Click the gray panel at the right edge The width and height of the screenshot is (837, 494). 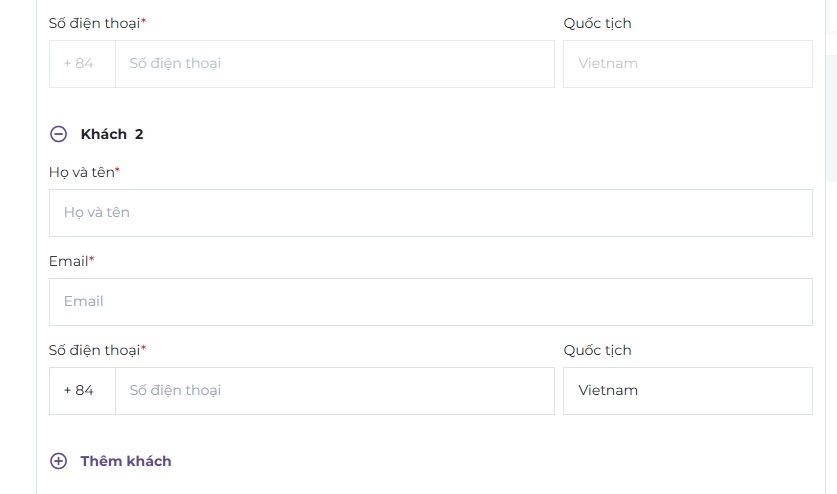coord(831,90)
